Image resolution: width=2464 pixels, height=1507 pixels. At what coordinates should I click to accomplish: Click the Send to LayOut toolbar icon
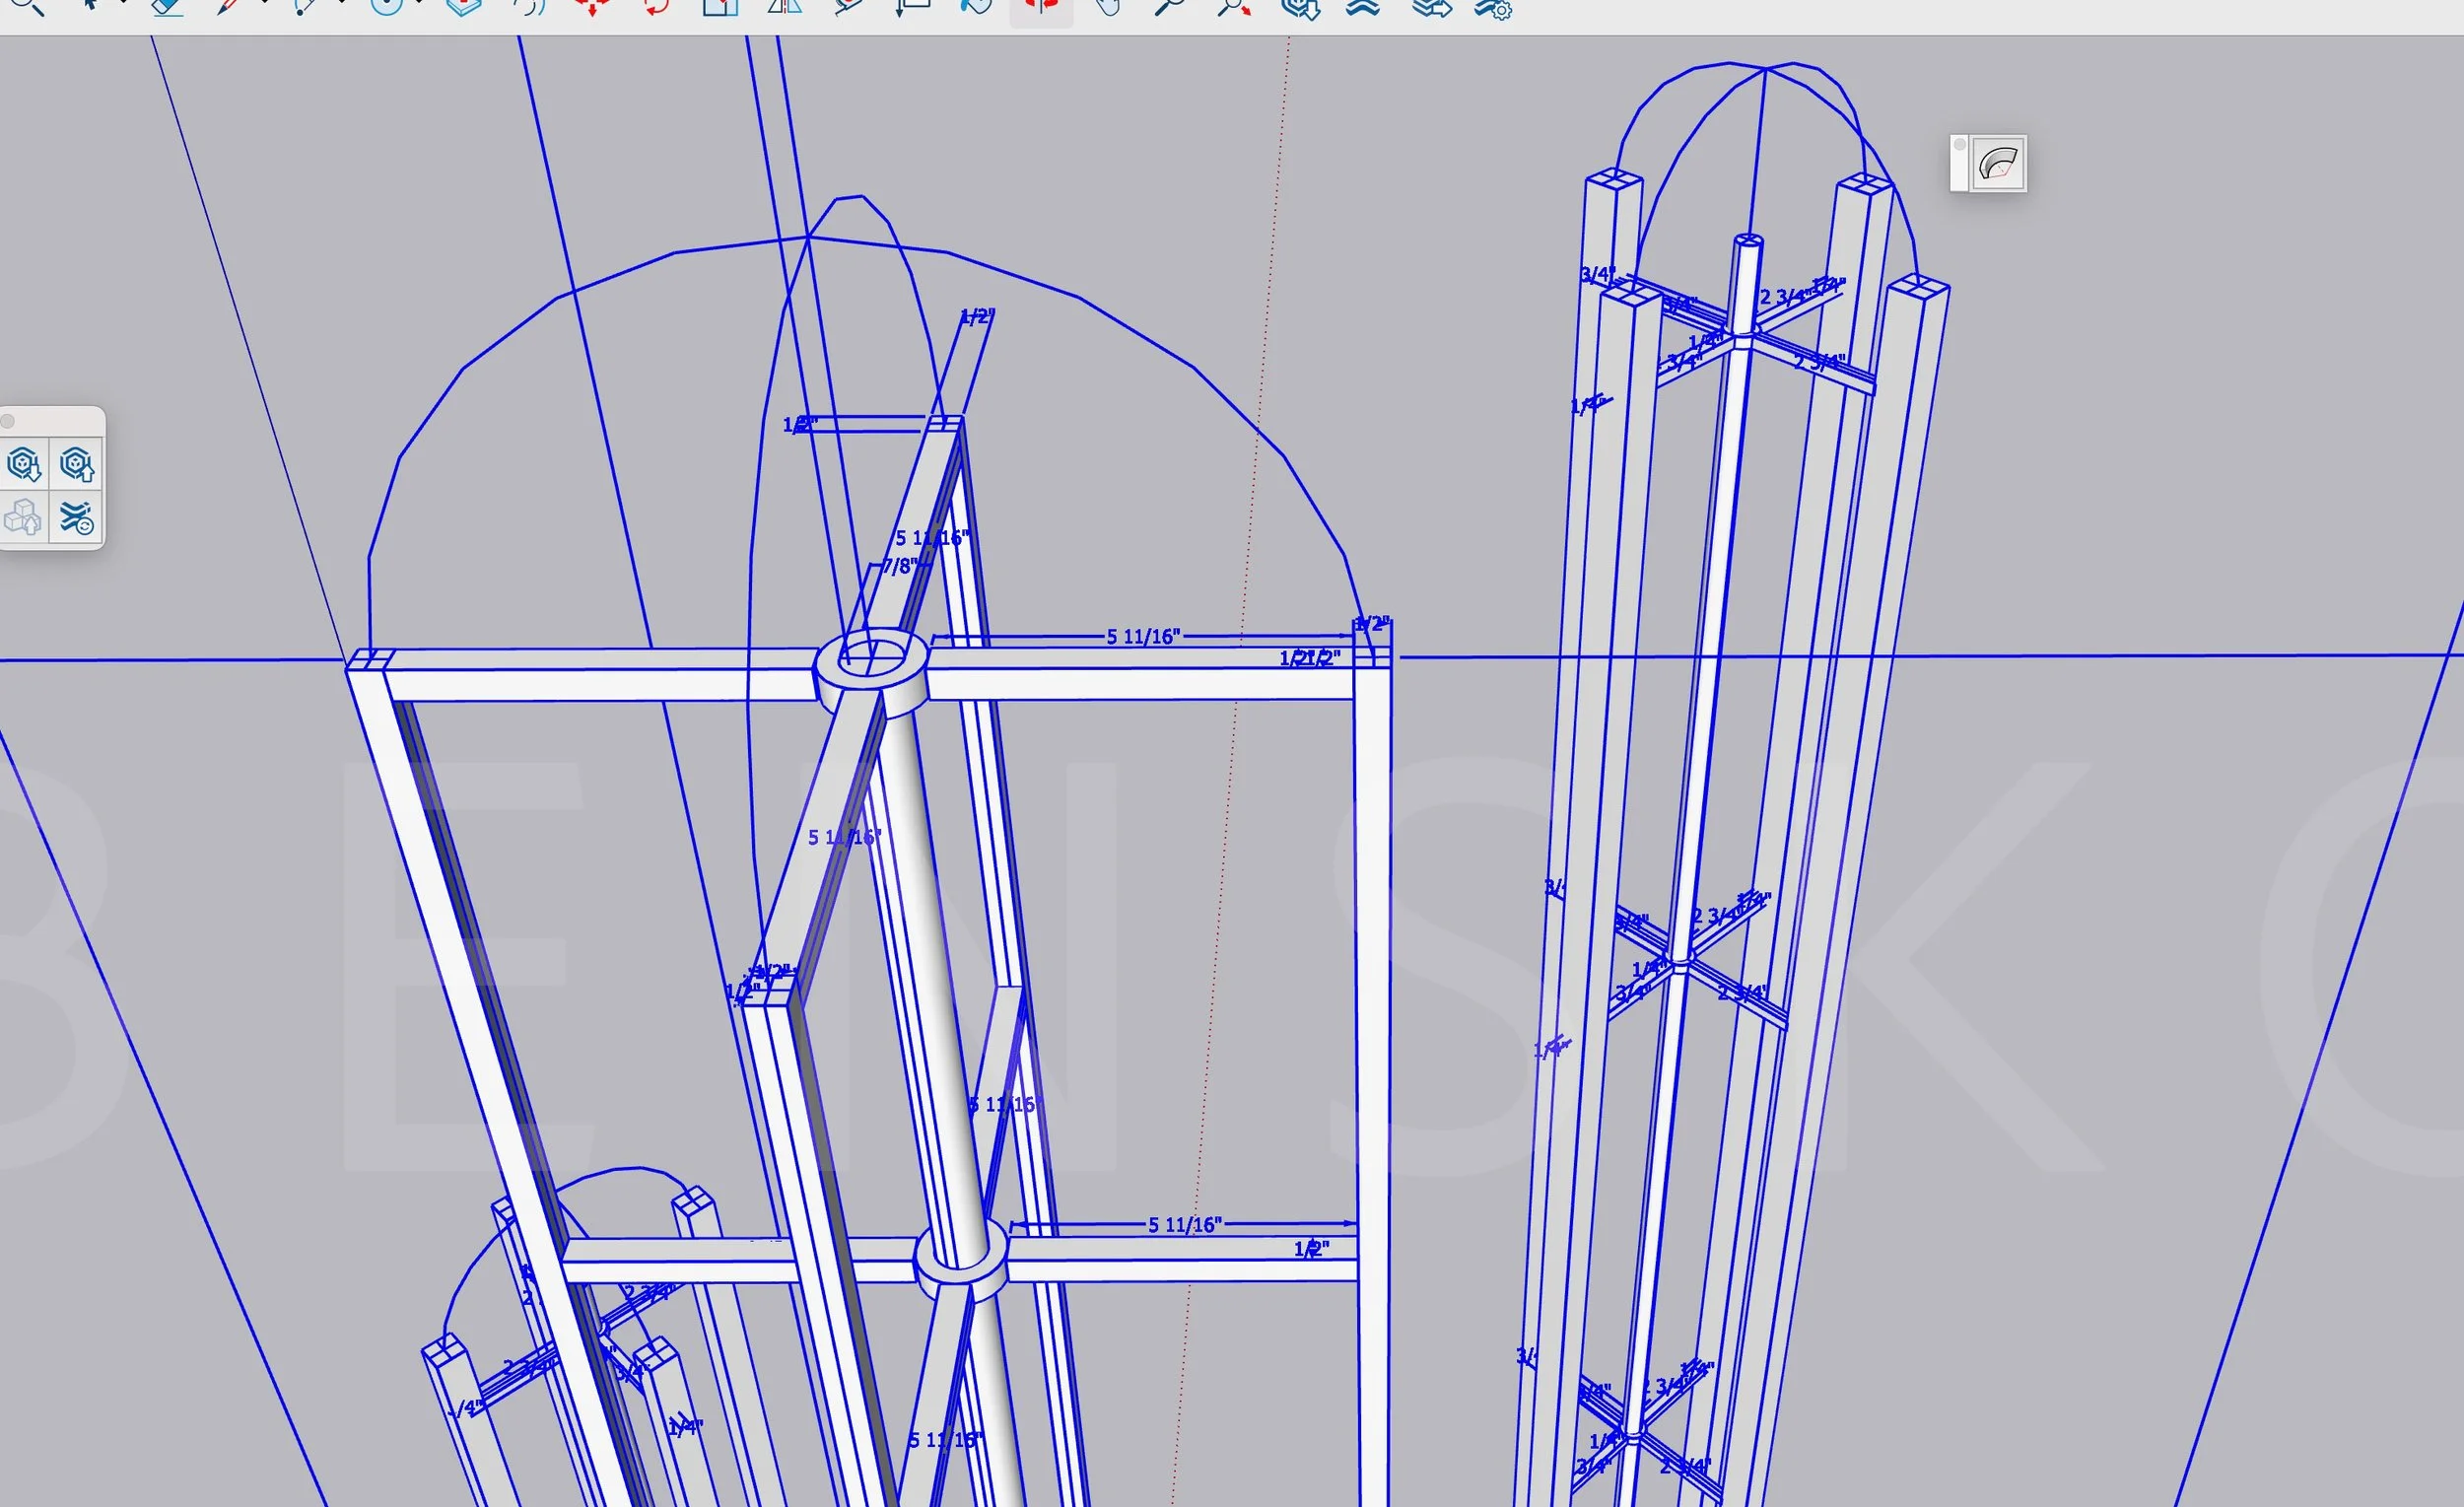[1431, 7]
